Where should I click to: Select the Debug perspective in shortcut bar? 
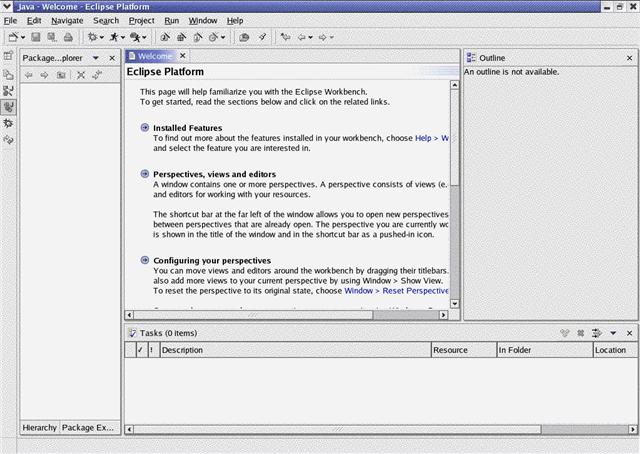point(9,123)
